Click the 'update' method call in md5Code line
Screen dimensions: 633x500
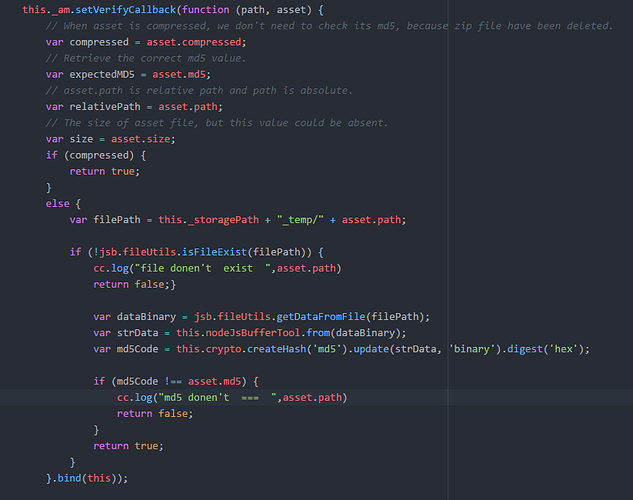click(371, 349)
